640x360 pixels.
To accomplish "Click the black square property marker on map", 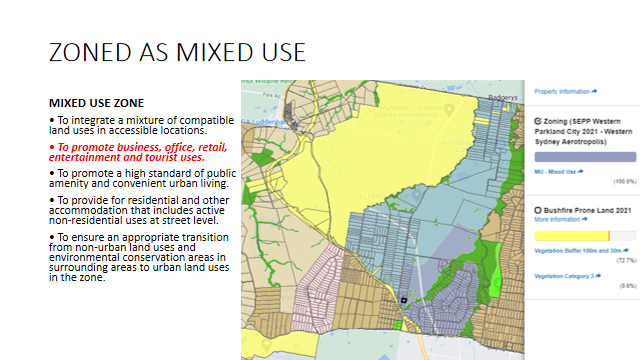I will pos(404,300).
